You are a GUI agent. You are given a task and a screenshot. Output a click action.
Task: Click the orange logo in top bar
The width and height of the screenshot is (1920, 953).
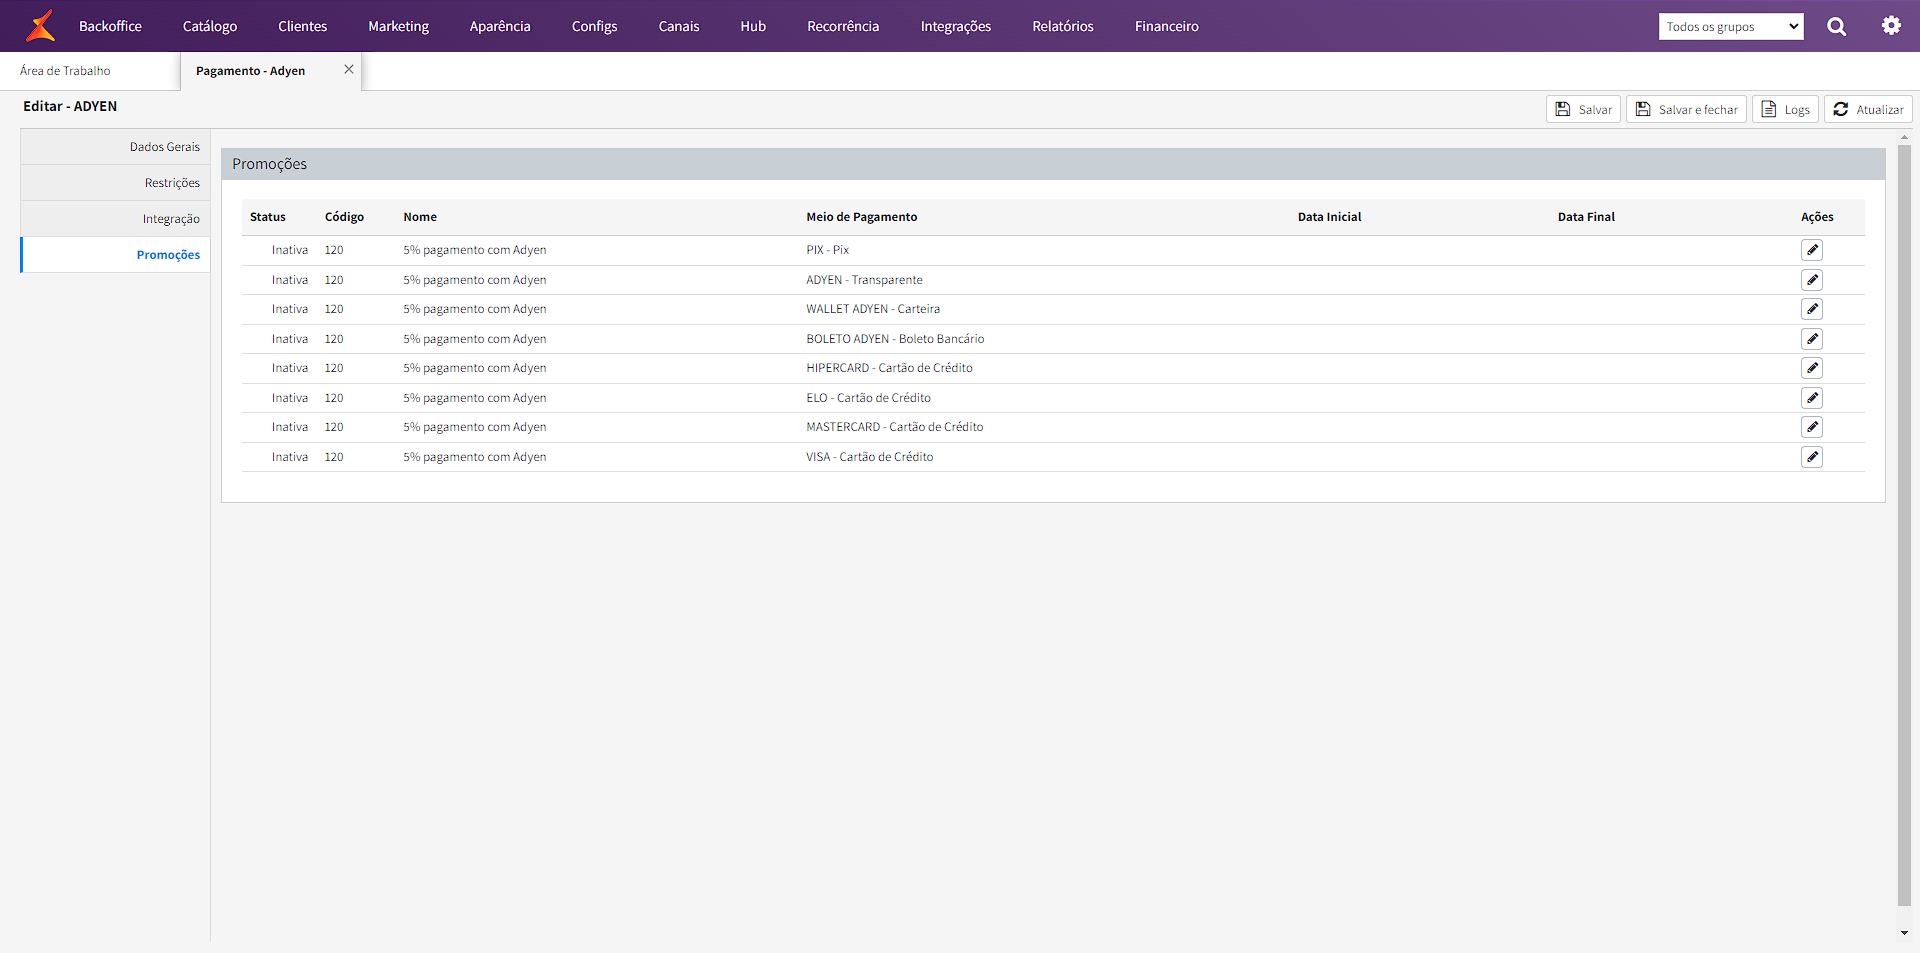pyautogui.click(x=40, y=26)
